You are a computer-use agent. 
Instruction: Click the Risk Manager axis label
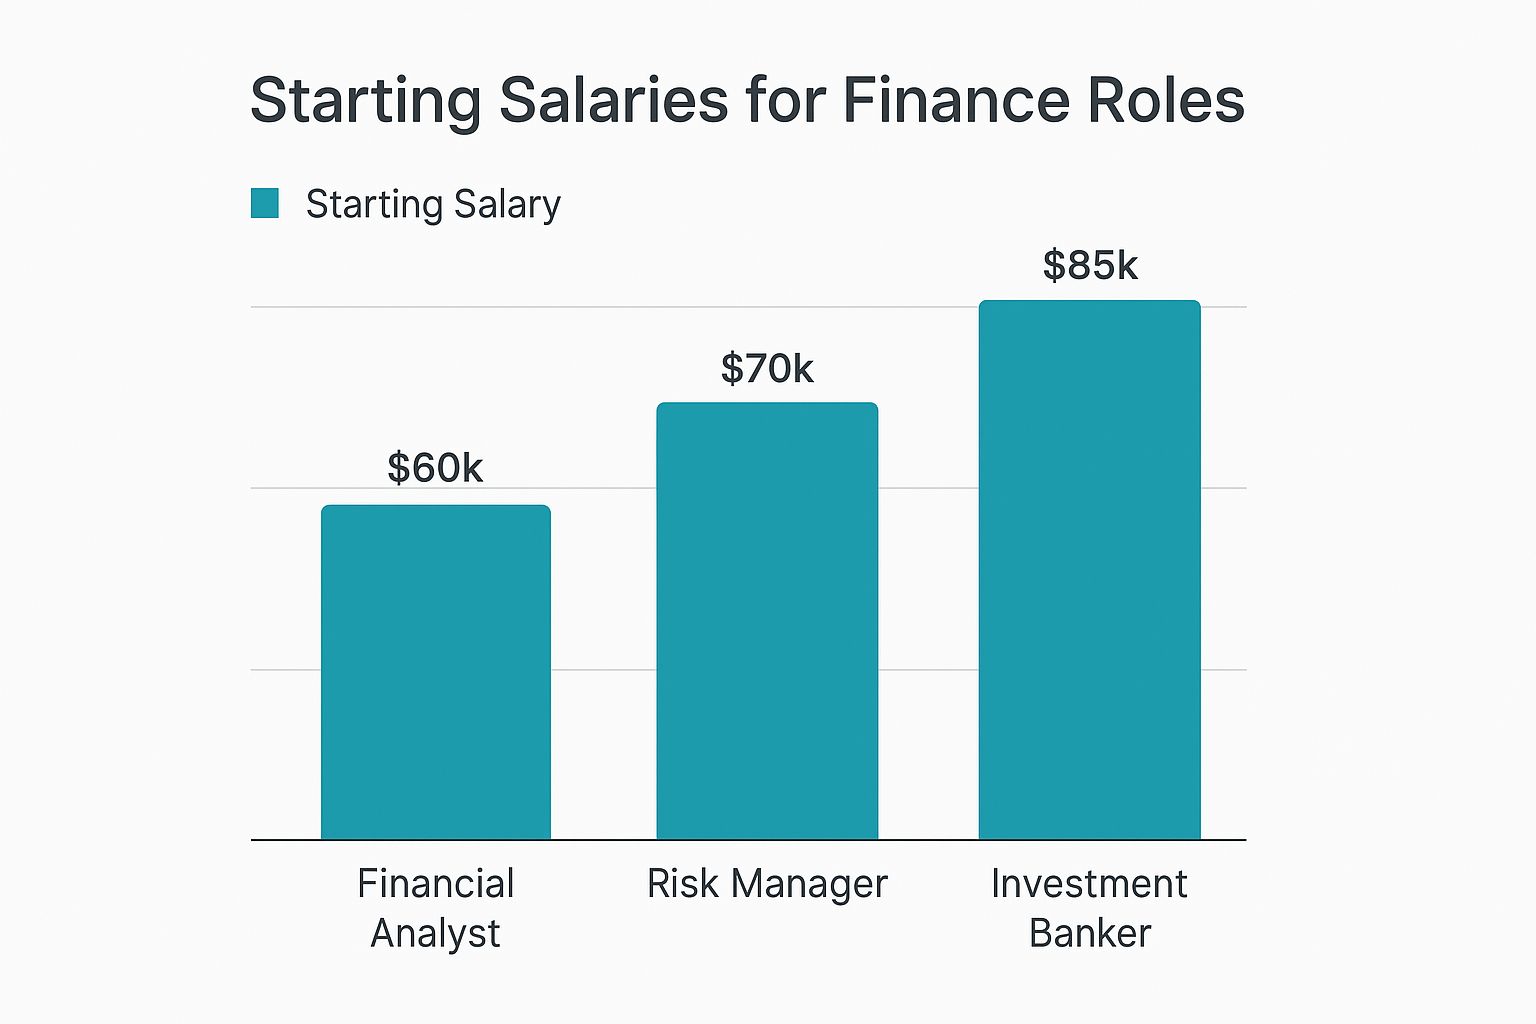(767, 884)
